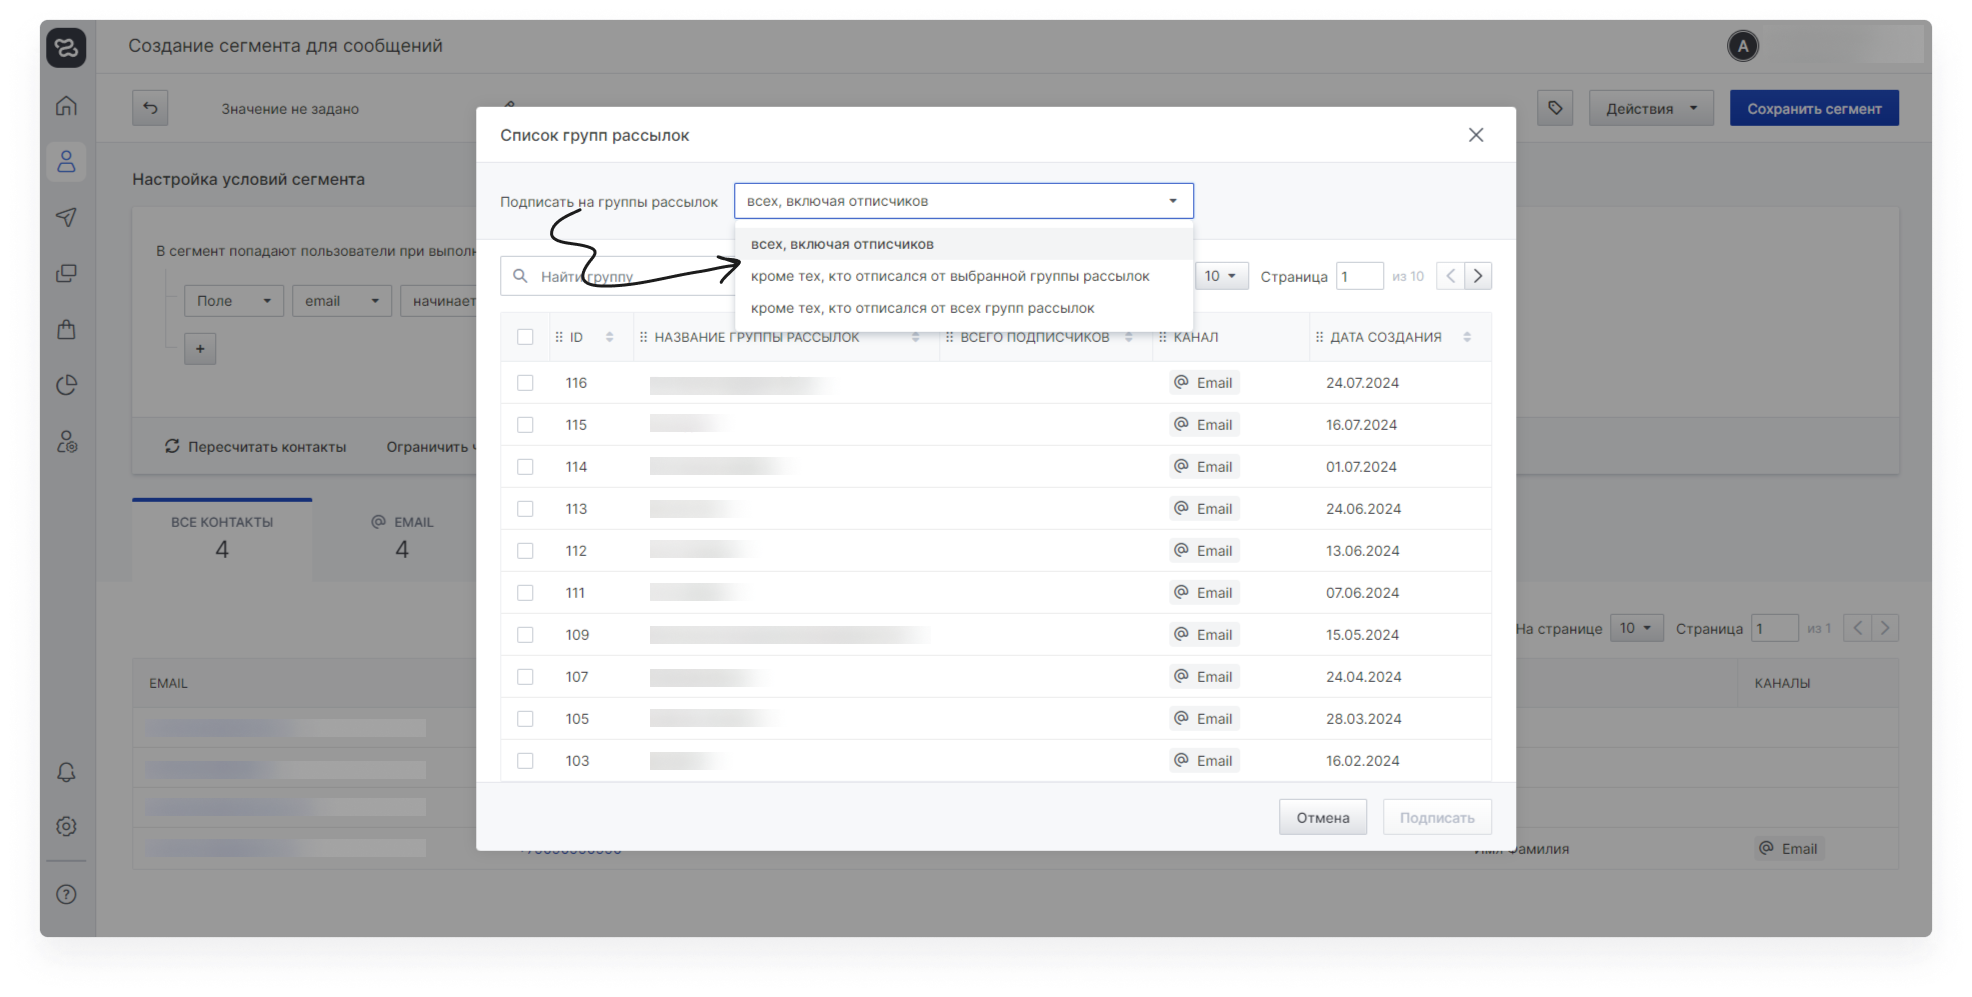
Task: Check the box for group 103
Action: (x=525, y=761)
